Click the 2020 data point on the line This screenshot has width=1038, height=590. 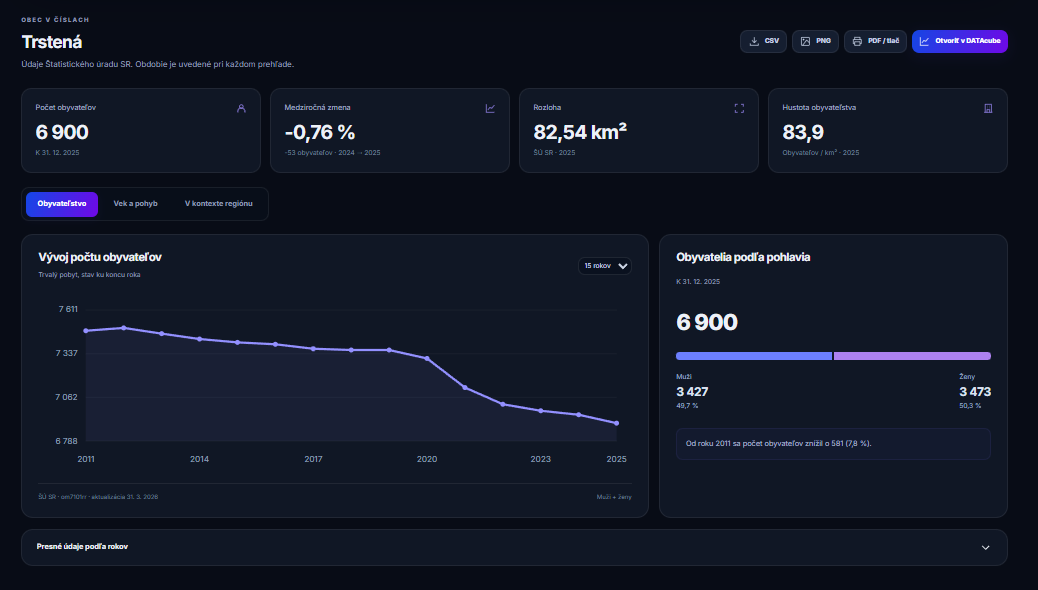tap(427, 358)
